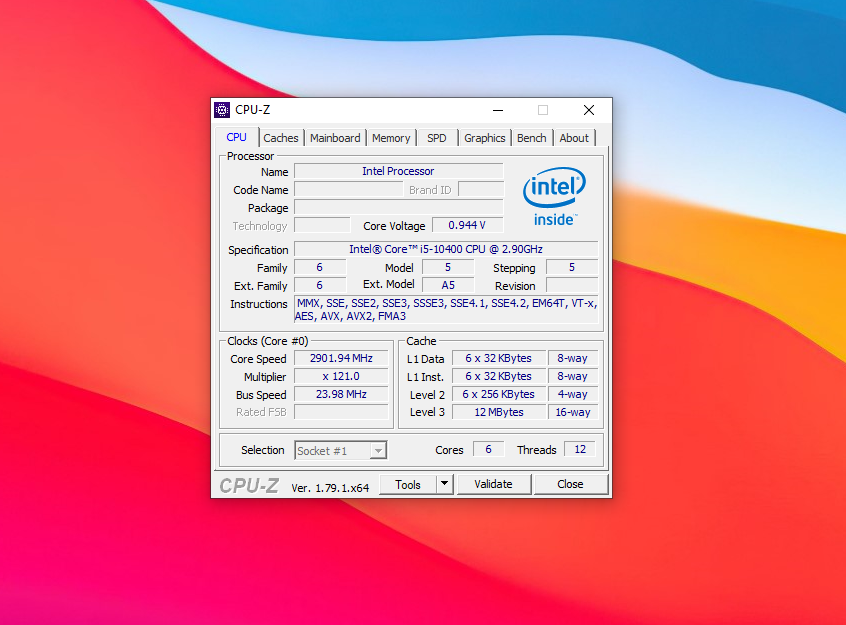Image resolution: width=846 pixels, height=625 pixels.
Task: Click the Validate button
Action: coord(494,485)
